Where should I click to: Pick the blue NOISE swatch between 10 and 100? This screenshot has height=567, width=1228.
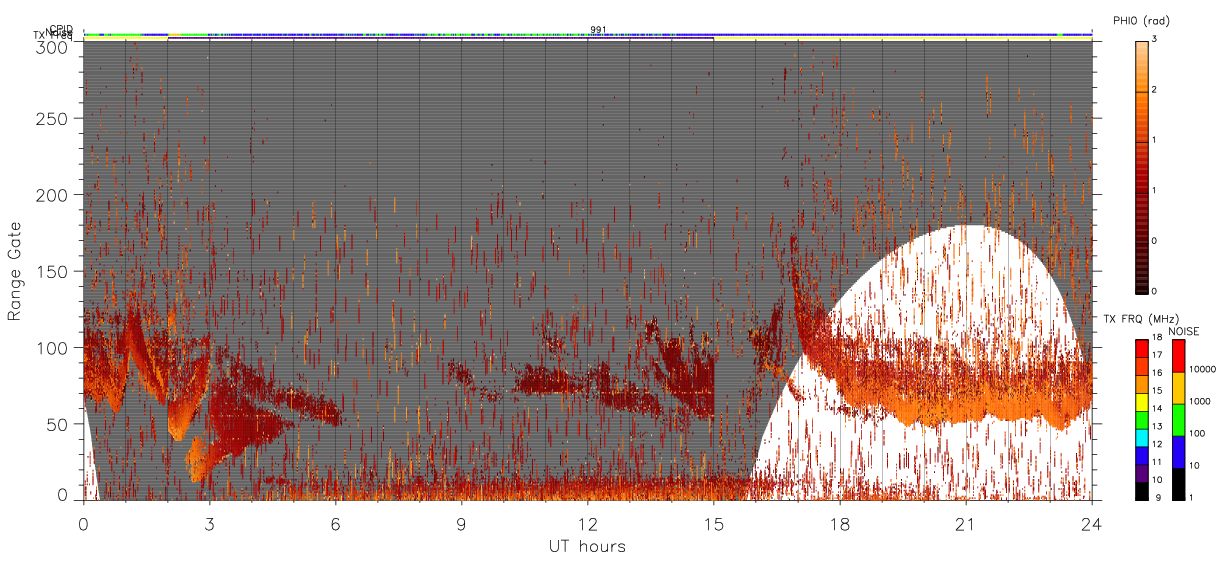click(x=1179, y=451)
